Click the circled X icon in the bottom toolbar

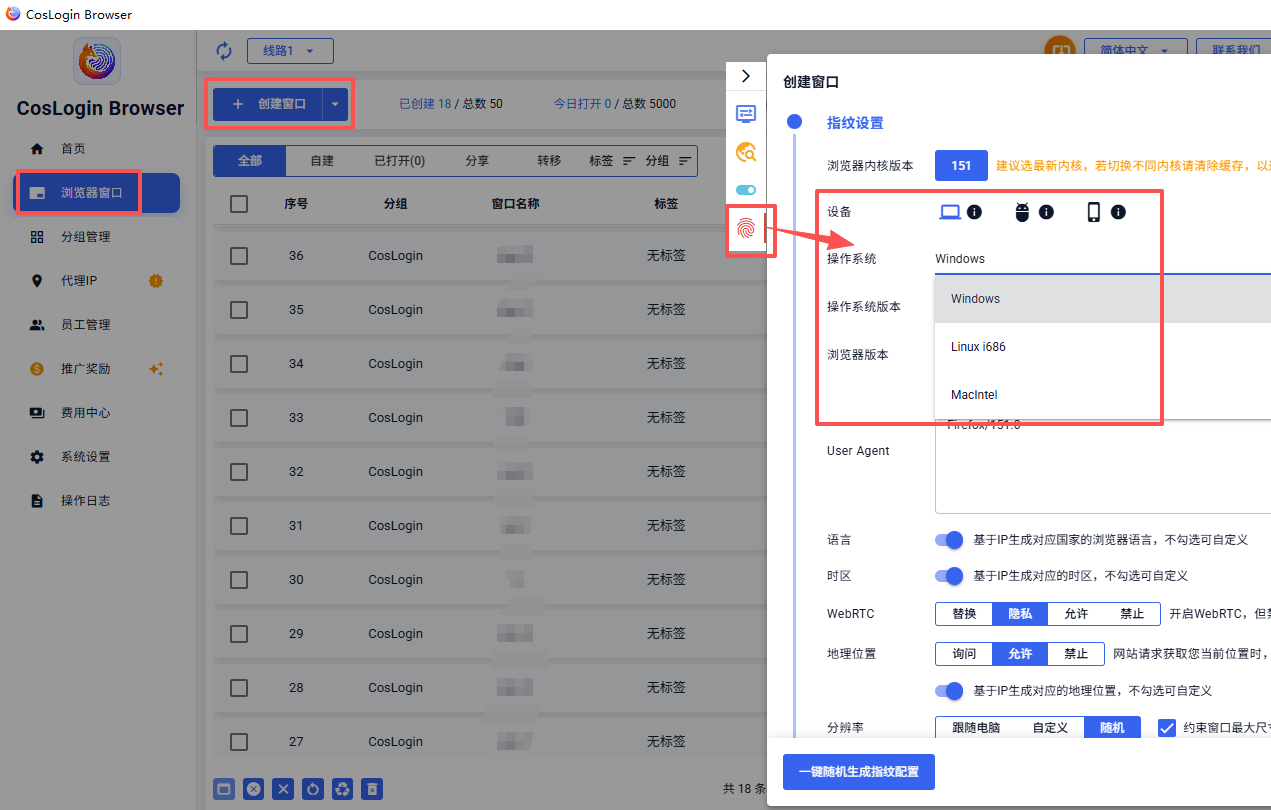coord(254,789)
